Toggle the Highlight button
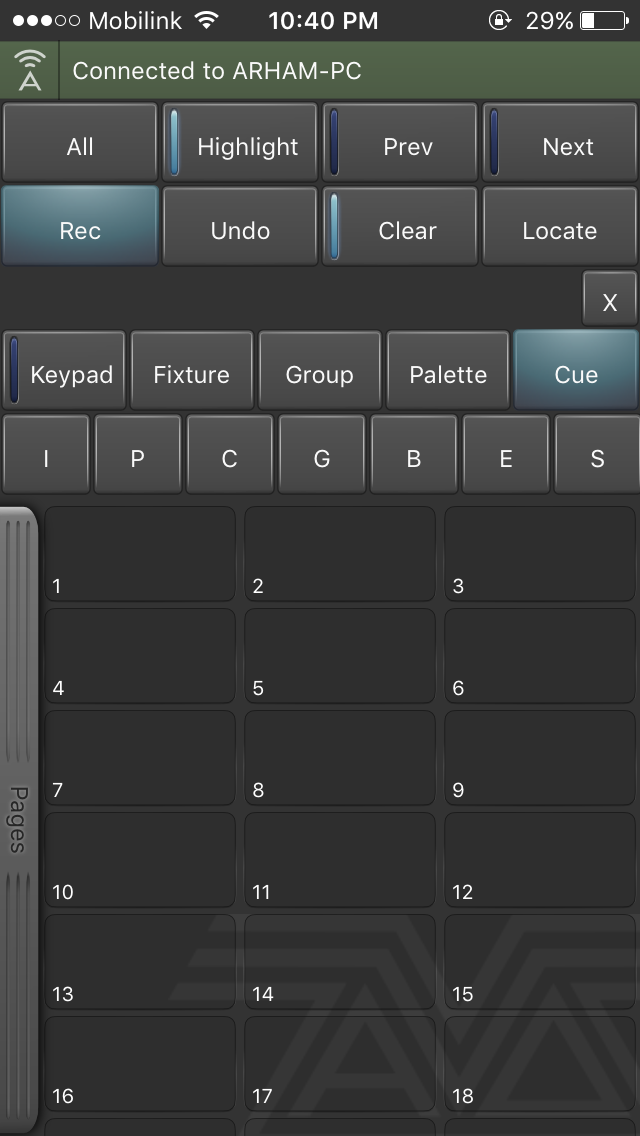This screenshot has height=1136, width=640. [x=240, y=145]
